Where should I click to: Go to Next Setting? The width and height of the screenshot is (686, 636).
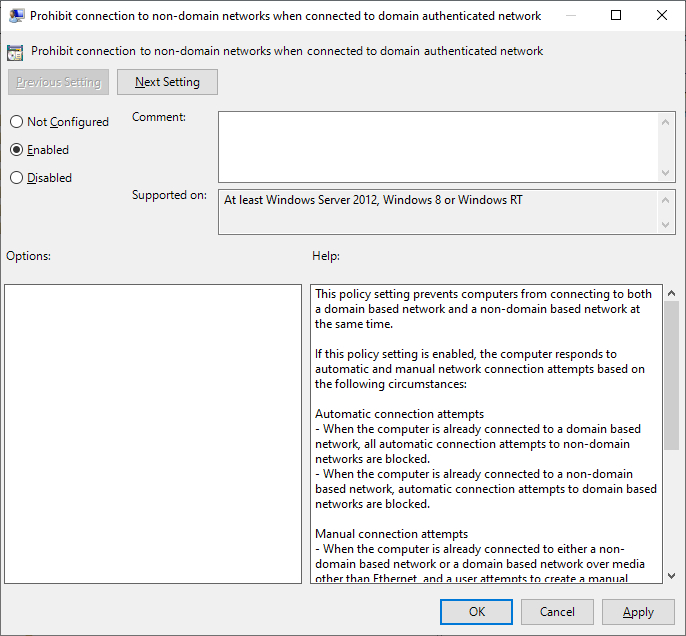pos(167,82)
